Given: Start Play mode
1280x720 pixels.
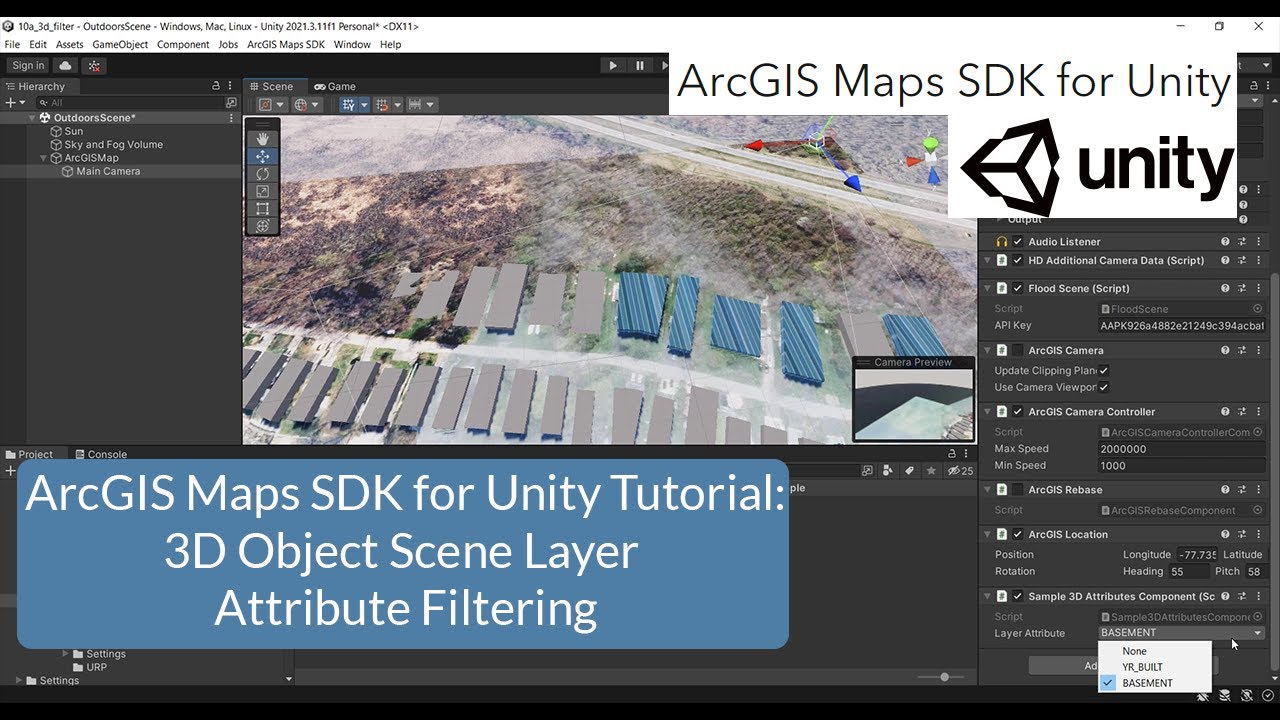Looking at the screenshot, I should tap(613, 65).
